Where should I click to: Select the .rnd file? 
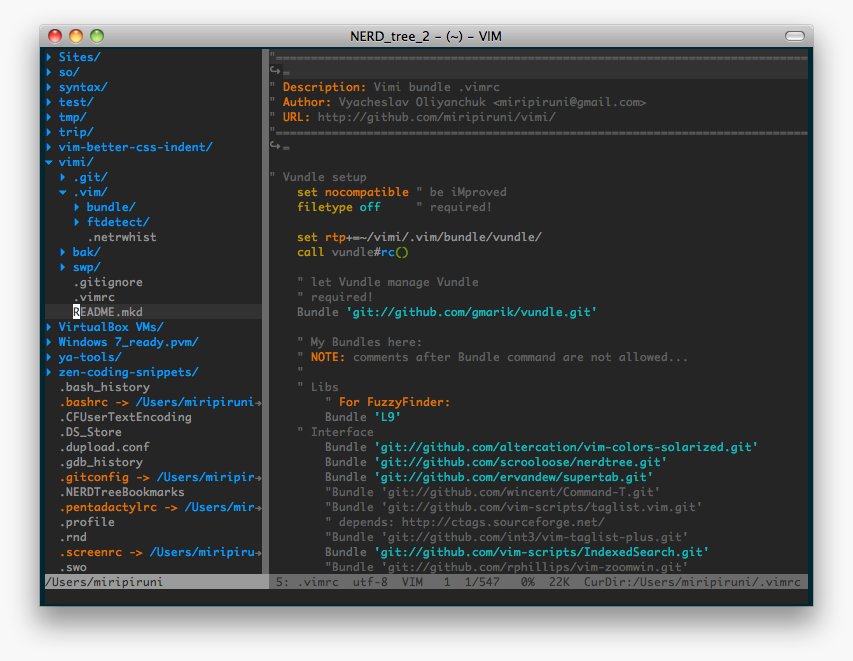(73, 537)
